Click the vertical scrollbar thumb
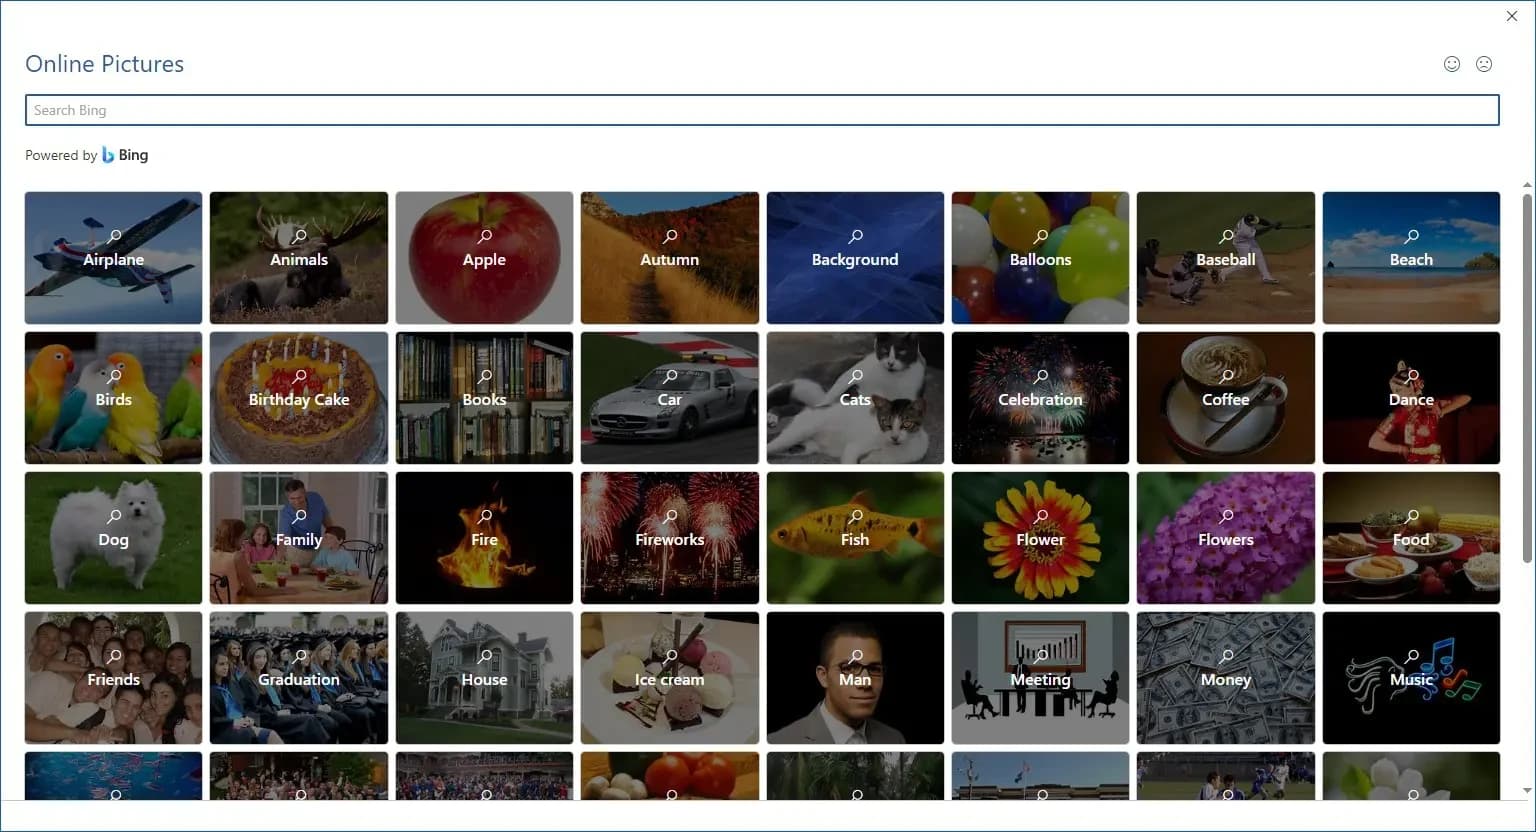The image size is (1536, 832). point(1527,378)
